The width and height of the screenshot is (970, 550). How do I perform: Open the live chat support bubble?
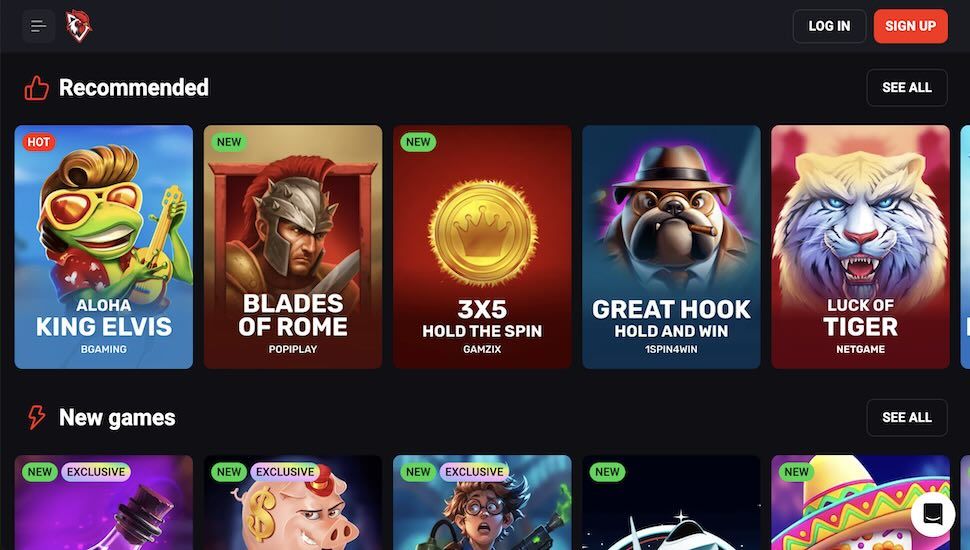[933, 514]
